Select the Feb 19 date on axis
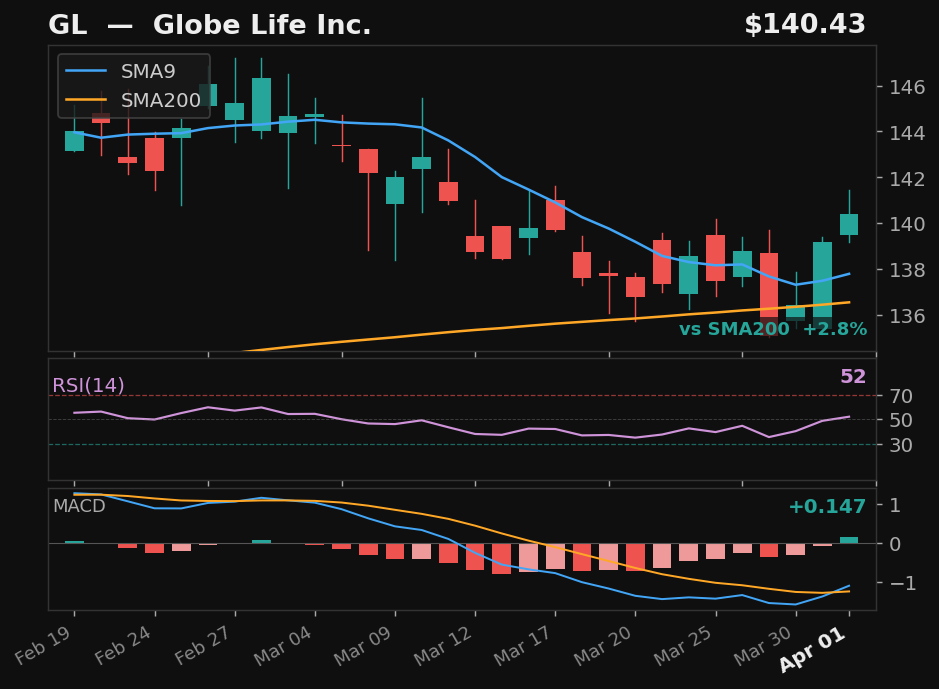The height and width of the screenshot is (689, 939). click(x=50, y=650)
